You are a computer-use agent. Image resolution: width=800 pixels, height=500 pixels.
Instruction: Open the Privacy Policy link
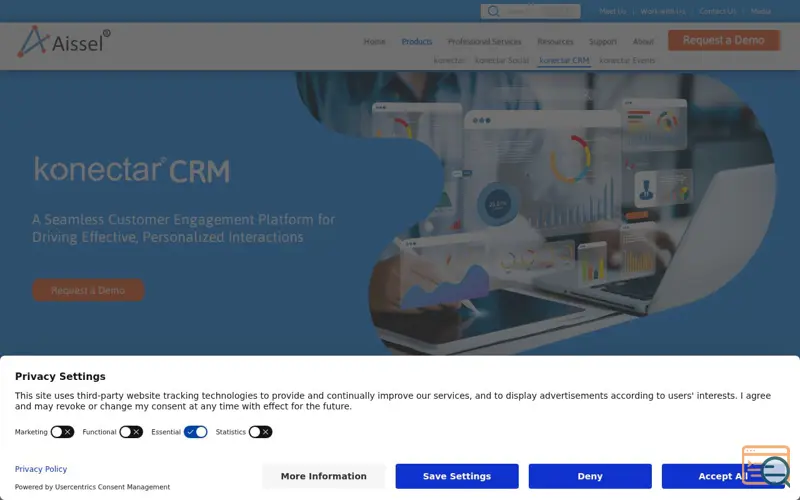[x=41, y=469]
